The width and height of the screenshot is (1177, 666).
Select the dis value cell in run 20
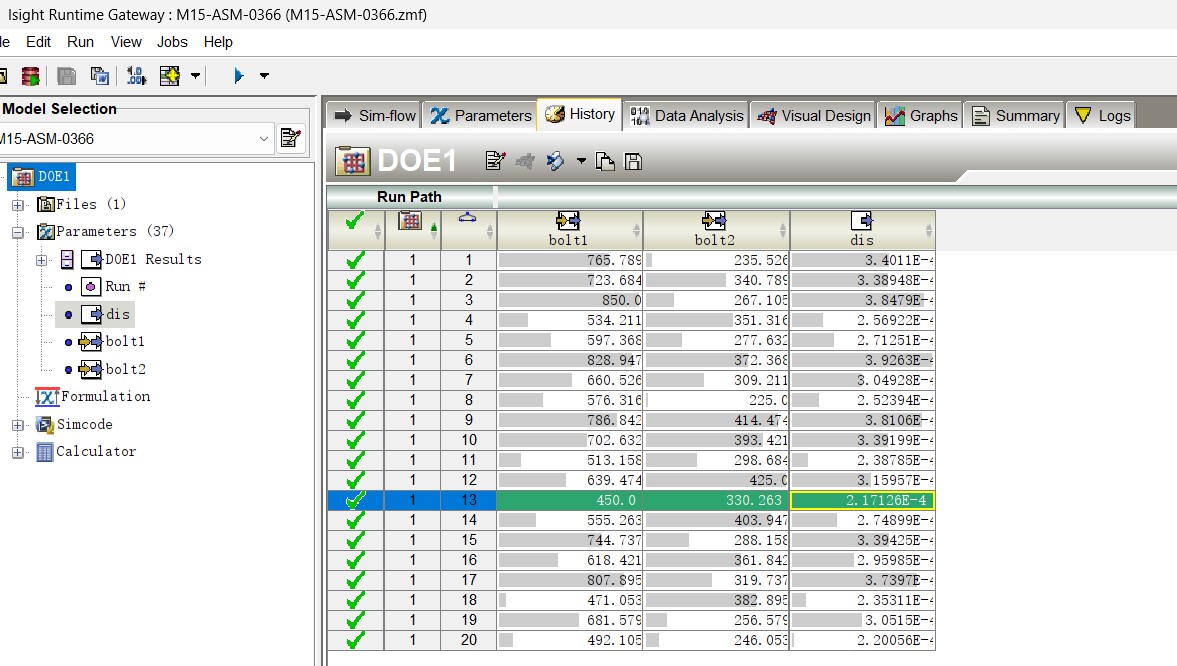[x=862, y=640]
